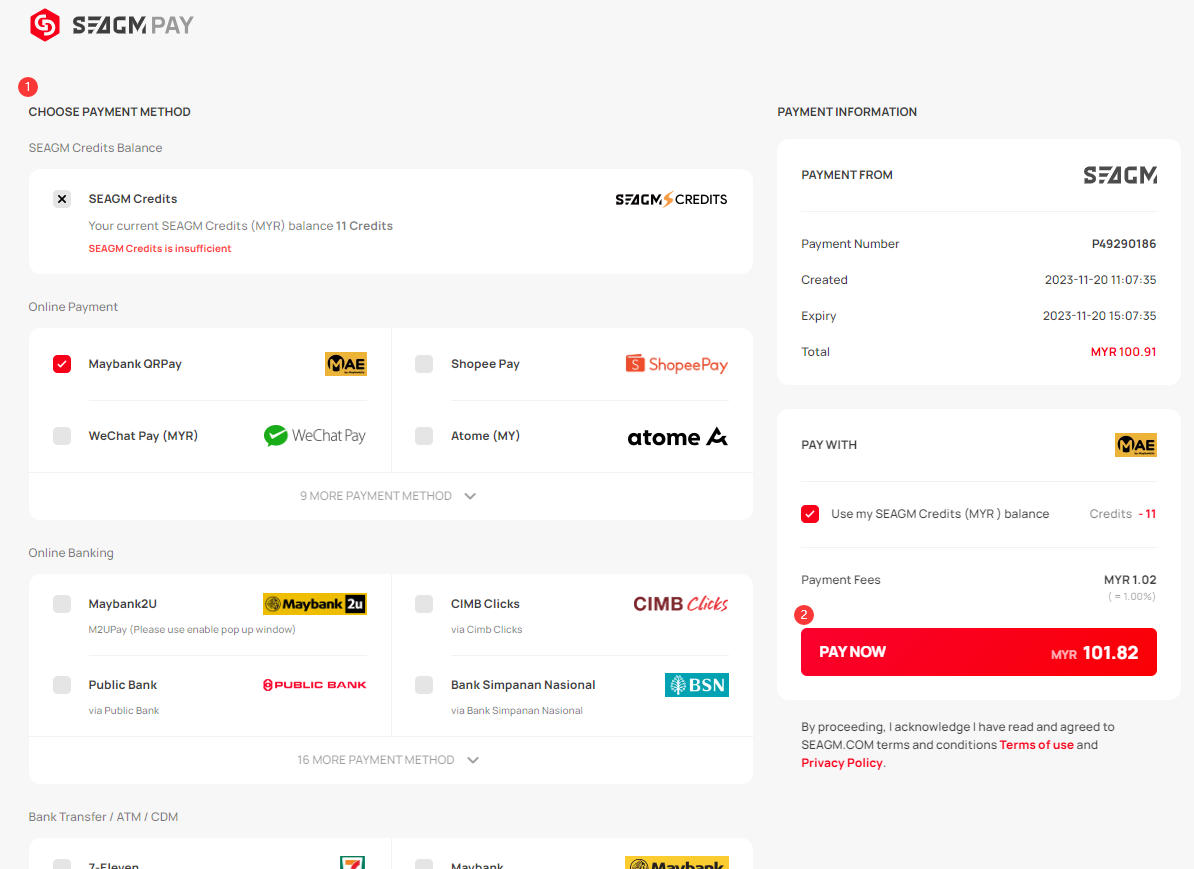Click the chevron next to 16 more payment method
Screen dimensions: 1194x869
pos(473,760)
